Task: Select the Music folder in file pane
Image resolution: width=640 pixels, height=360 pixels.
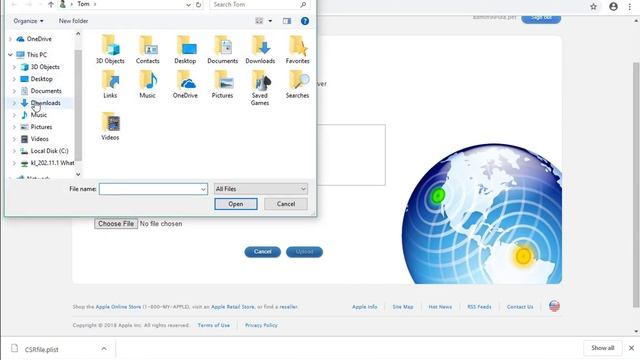Action: pos(148,84)
